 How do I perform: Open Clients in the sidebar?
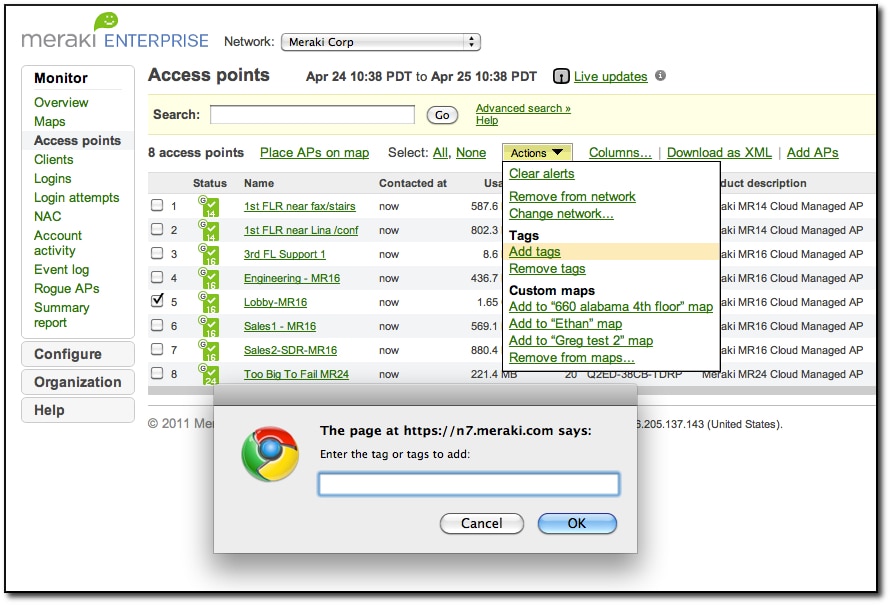click(53, 159)
